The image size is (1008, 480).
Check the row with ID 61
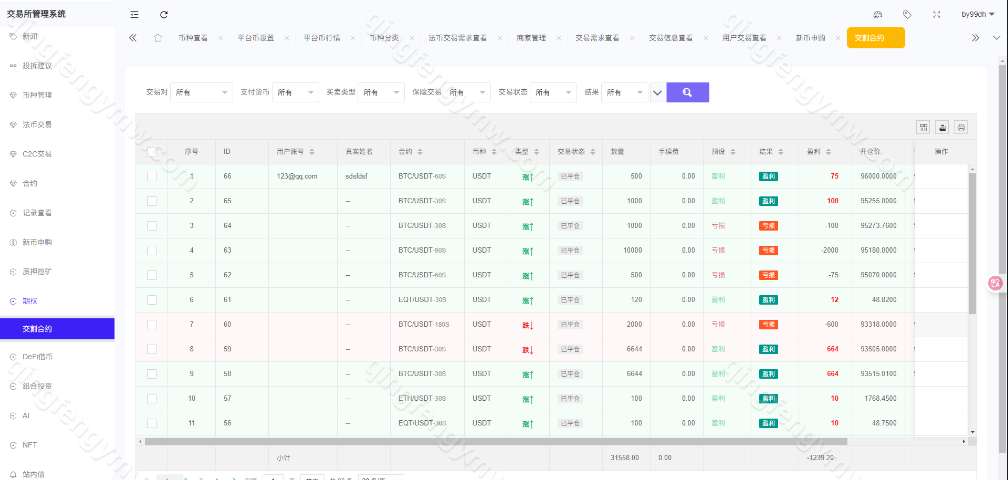pyautogui.click(x=152, y=299)
